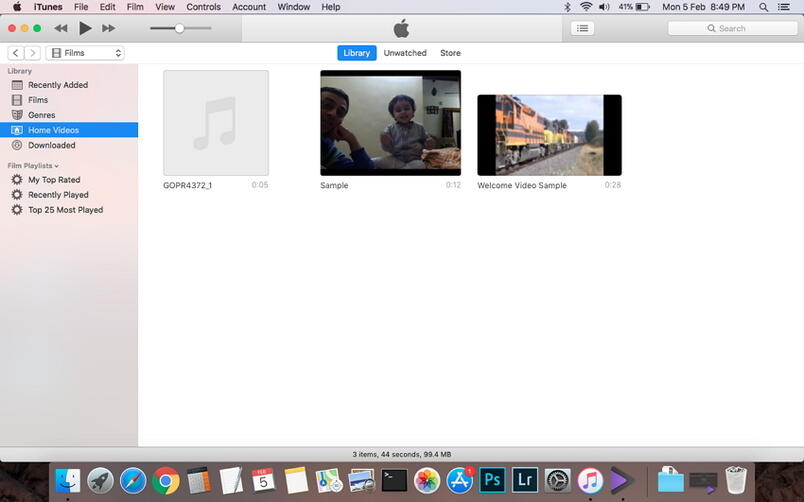The height and width of the screenshot is (502, 804).
Task: Open Terminal from the dock
Action: coord(394,481)
